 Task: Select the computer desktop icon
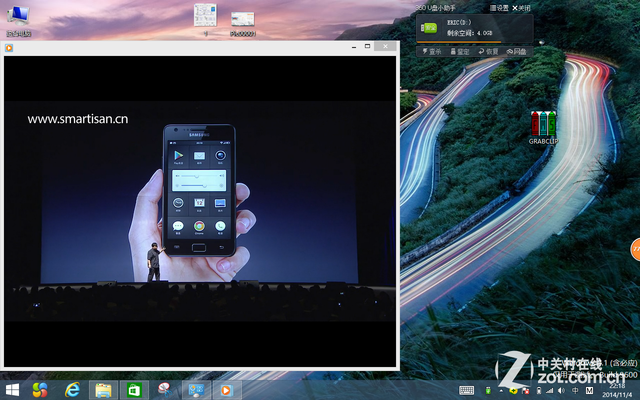tap(18, 21)
